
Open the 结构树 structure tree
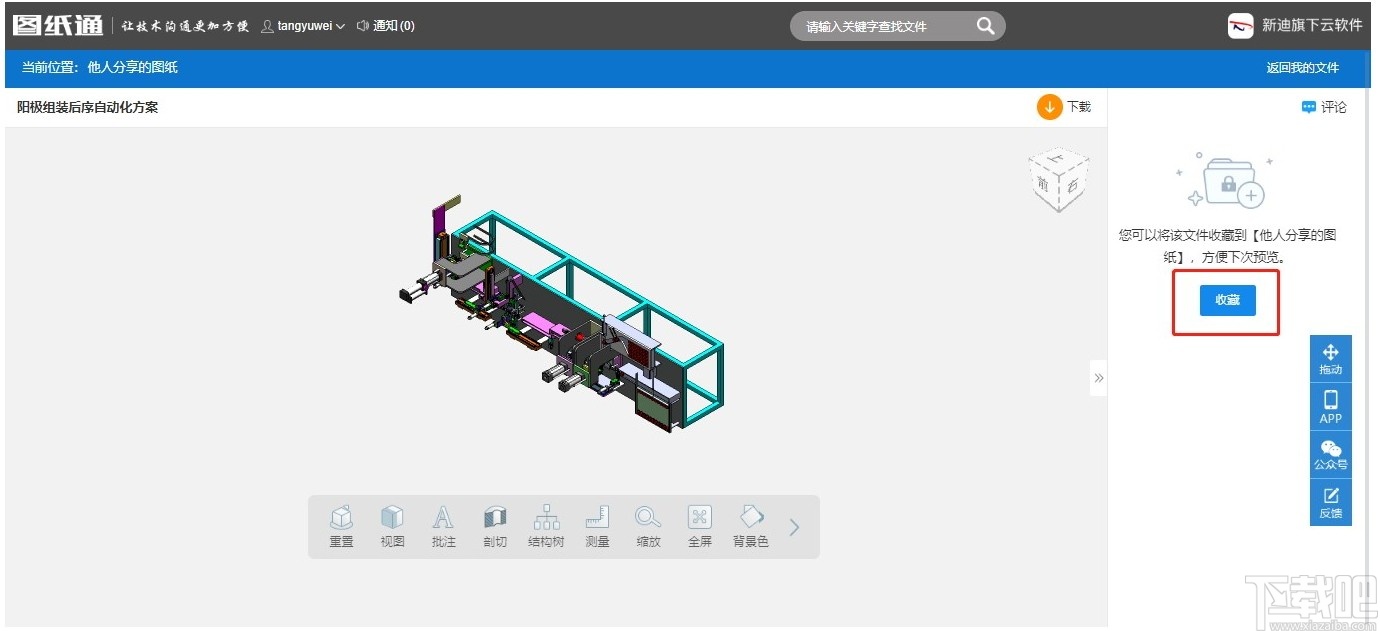click(x=546, y=526)
